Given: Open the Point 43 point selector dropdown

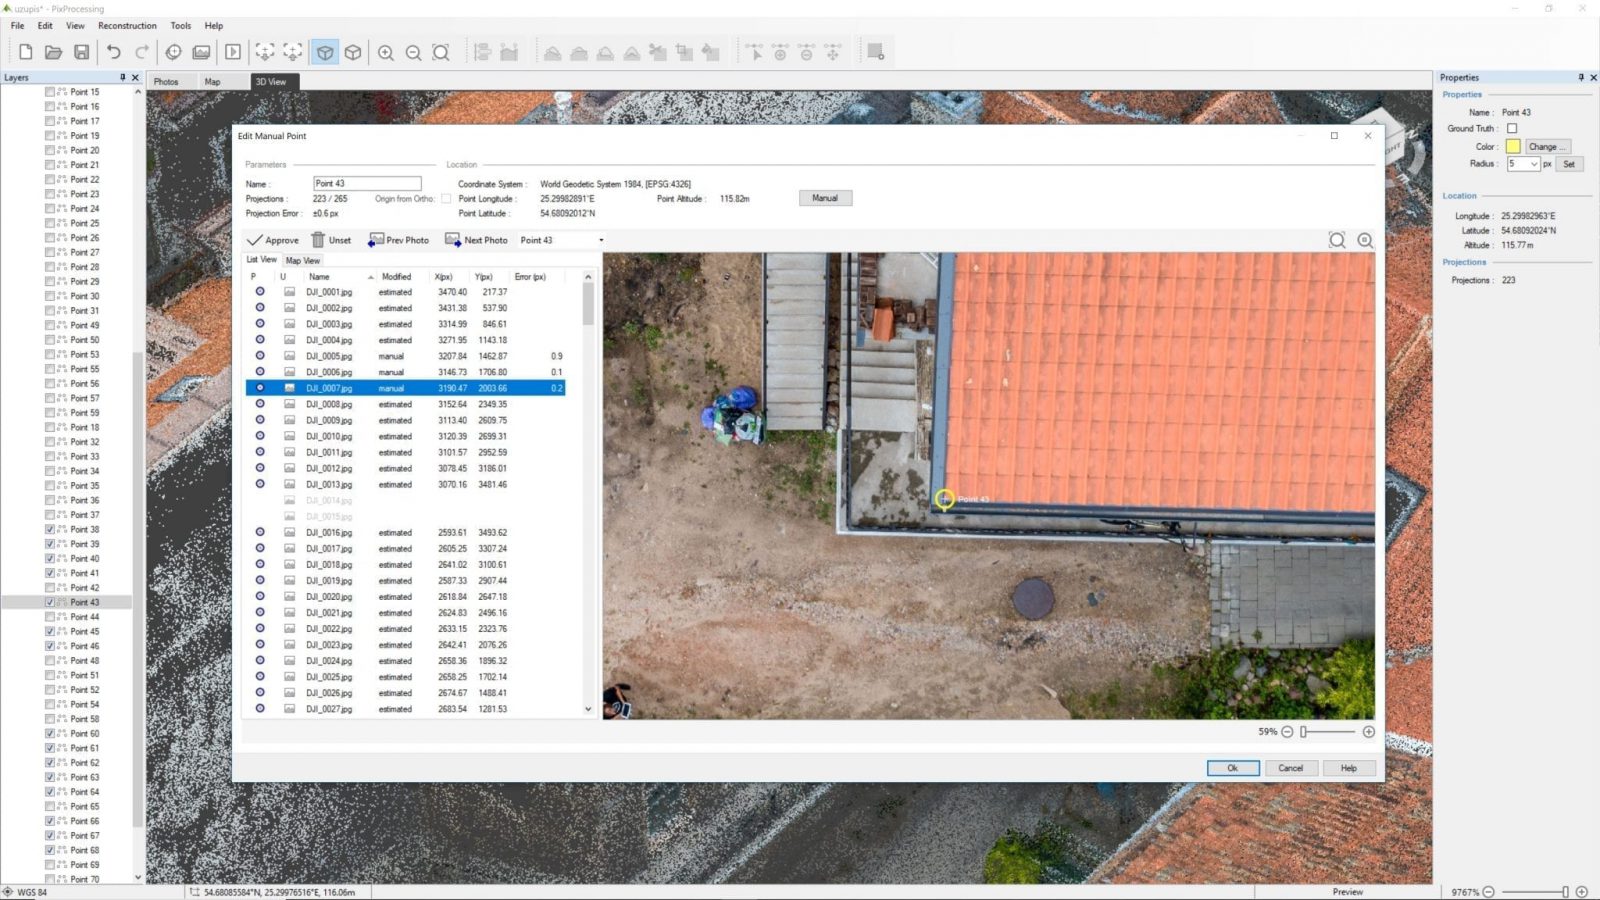Looking at the screenshot, I should click(x=600, y=240).
